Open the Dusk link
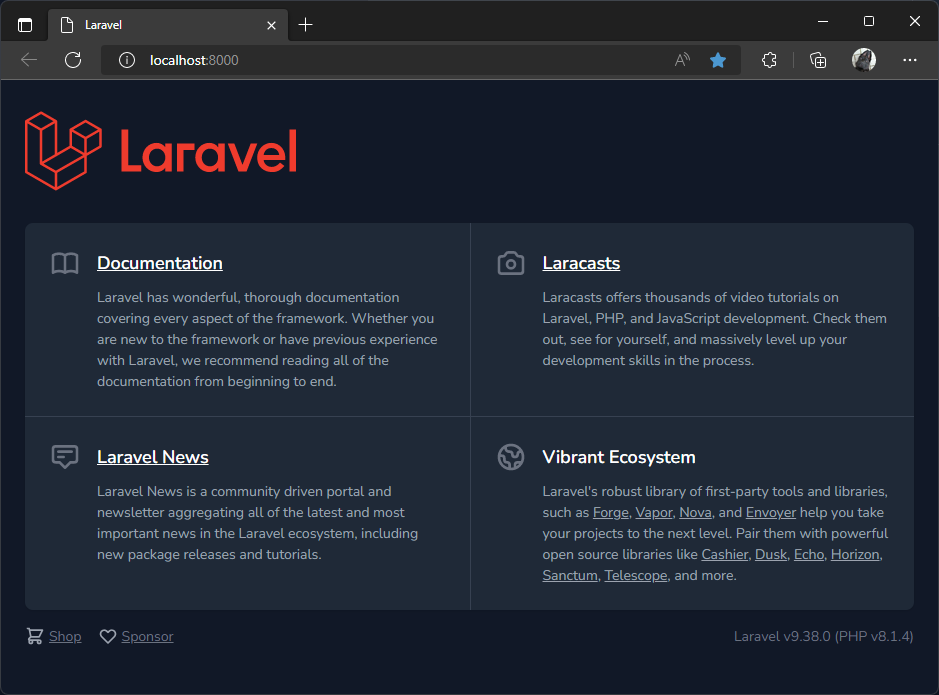Screen dimensions: 939x695 (x=771, y=554)
